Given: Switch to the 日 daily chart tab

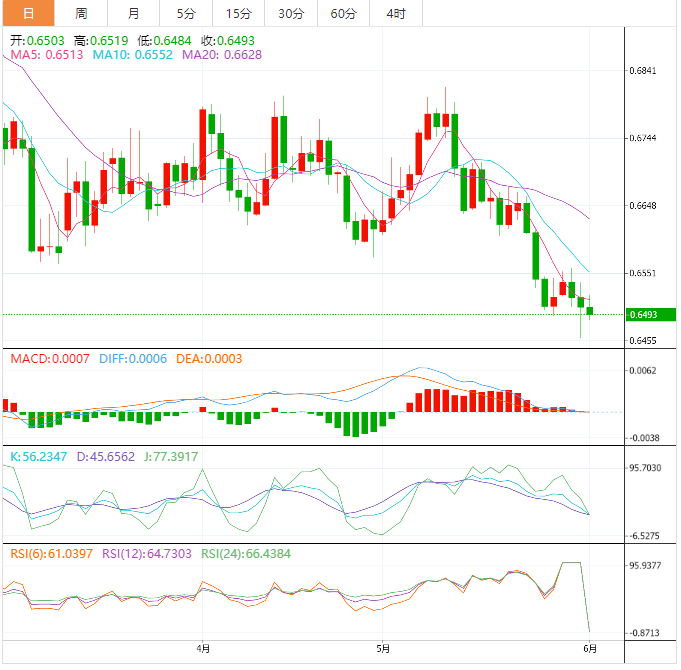Looking at the screenshot, I should 27,13.
